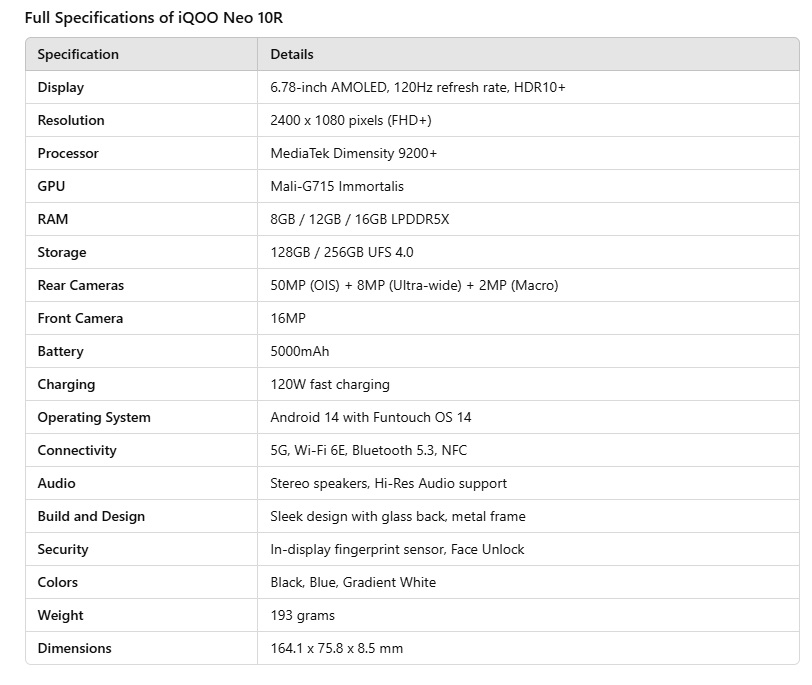Click the '164.1 x 75.8 x 8.5 mm' dimensions value
The width and height of the screenshot is (812, 685).
(x=337, y=648)
